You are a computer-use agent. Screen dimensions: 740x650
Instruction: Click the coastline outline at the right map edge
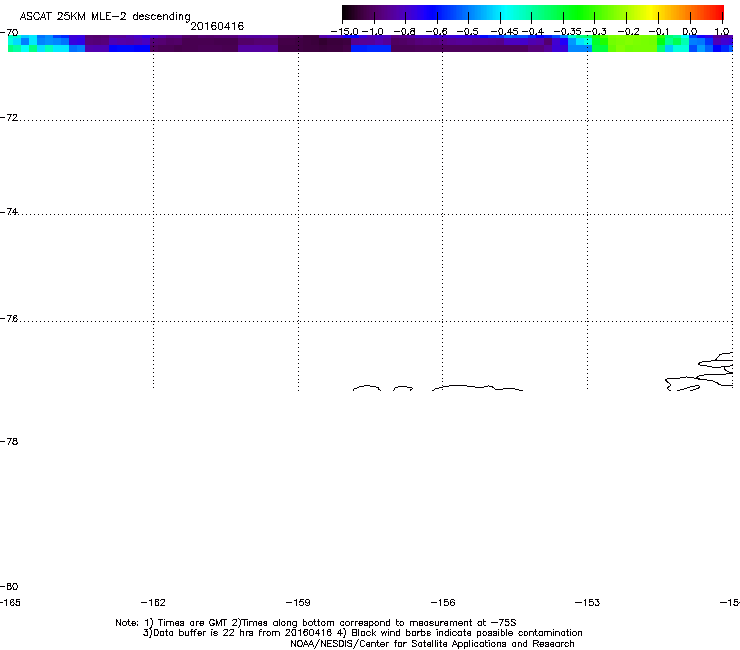coord(700,371)
